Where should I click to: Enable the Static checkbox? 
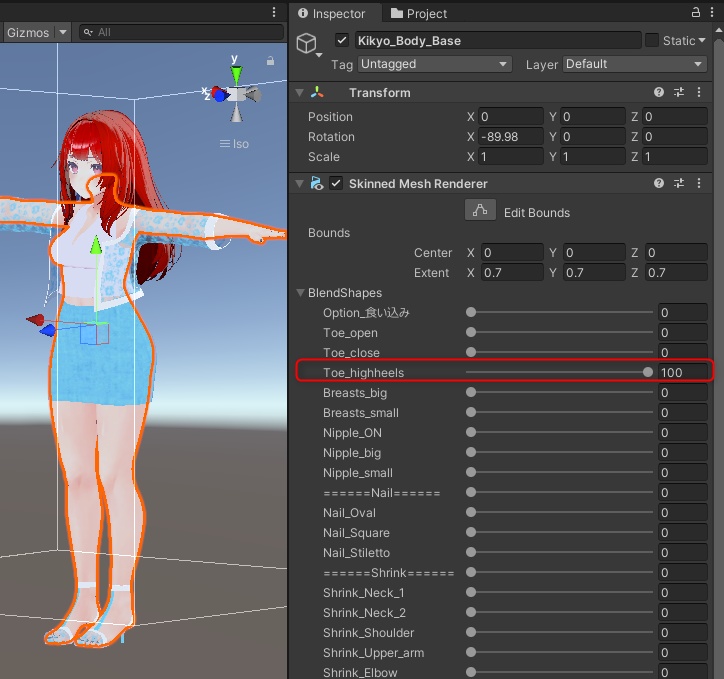(x=652, y=41)
